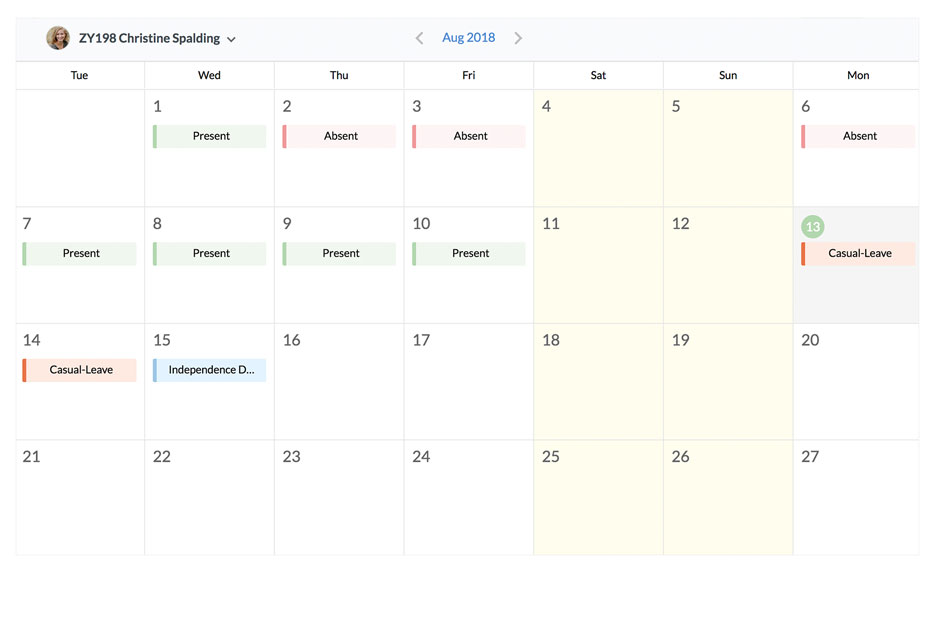The height and width of the screenshot is (625, 940).
Task: Select date 21 in calendar
Action: pyautogui.click(x=80, y=498)
